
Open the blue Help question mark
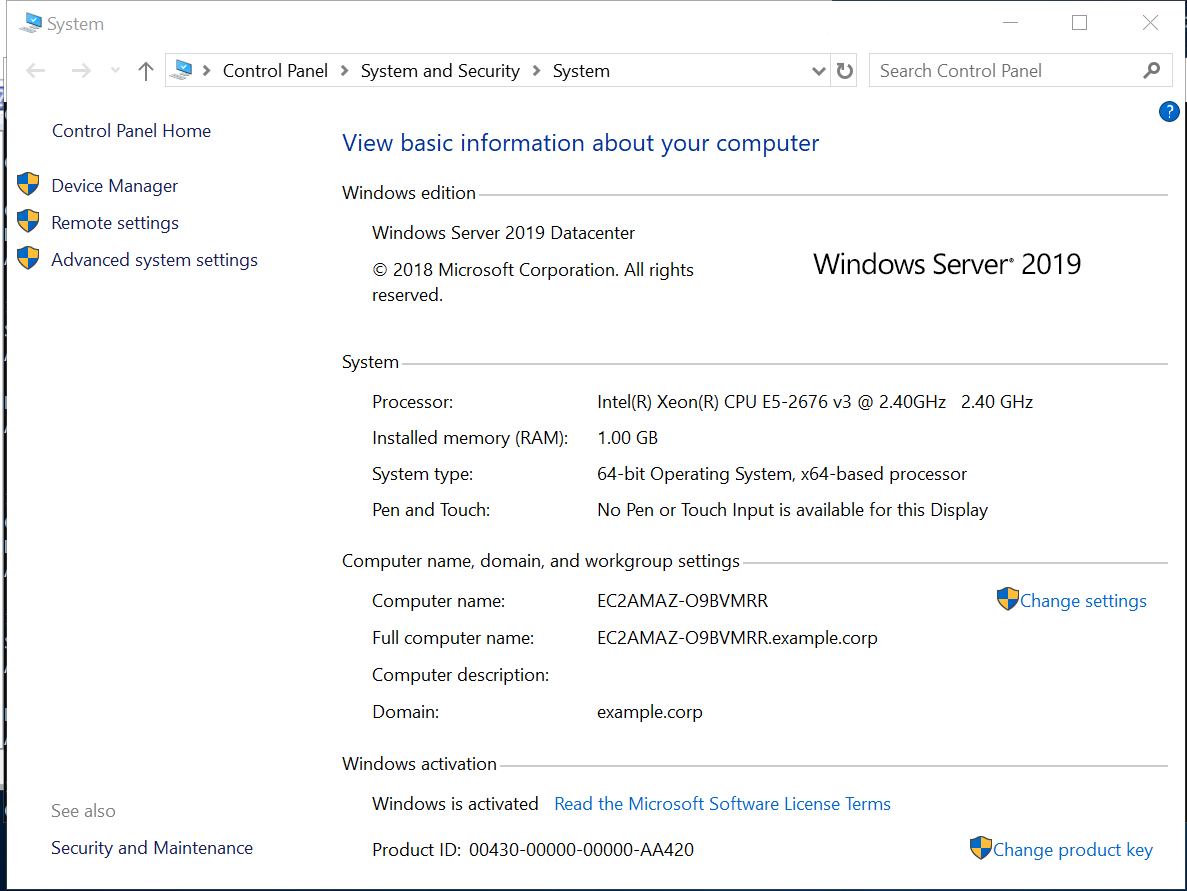point(1169,112)
